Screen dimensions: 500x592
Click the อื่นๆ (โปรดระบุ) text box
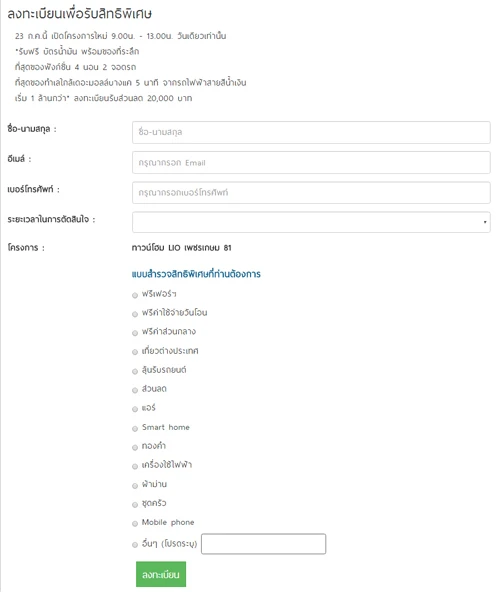(x=263, y=544)
